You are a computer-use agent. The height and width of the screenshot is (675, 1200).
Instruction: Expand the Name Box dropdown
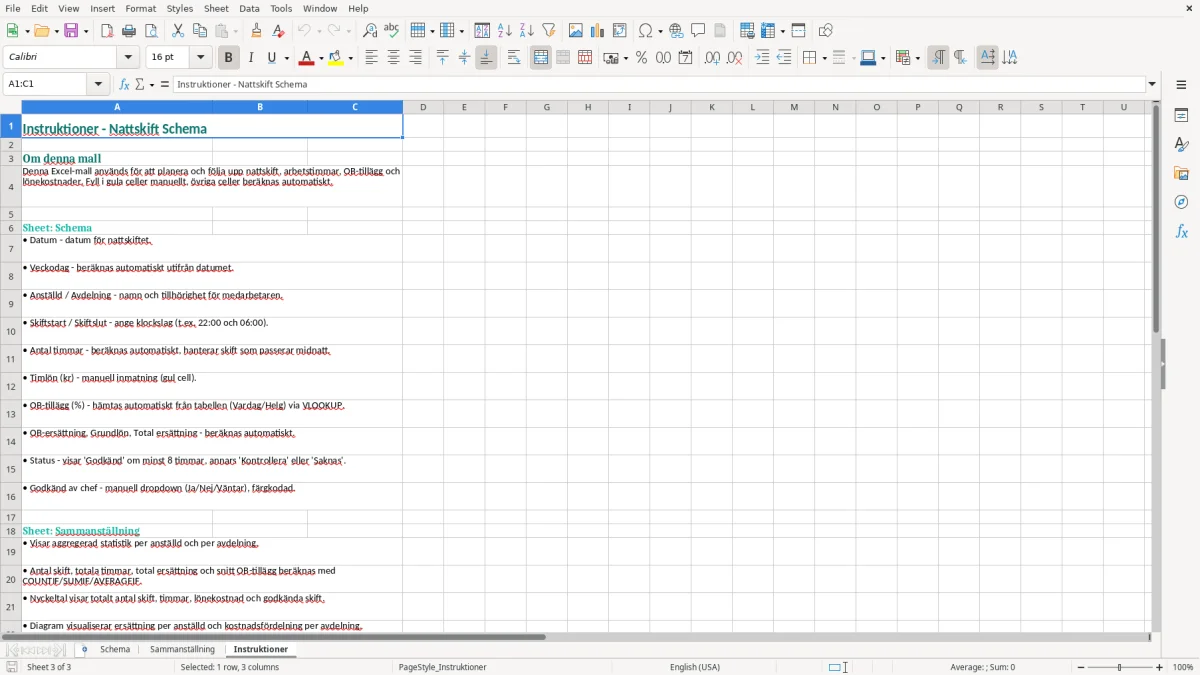click(100, 85)
